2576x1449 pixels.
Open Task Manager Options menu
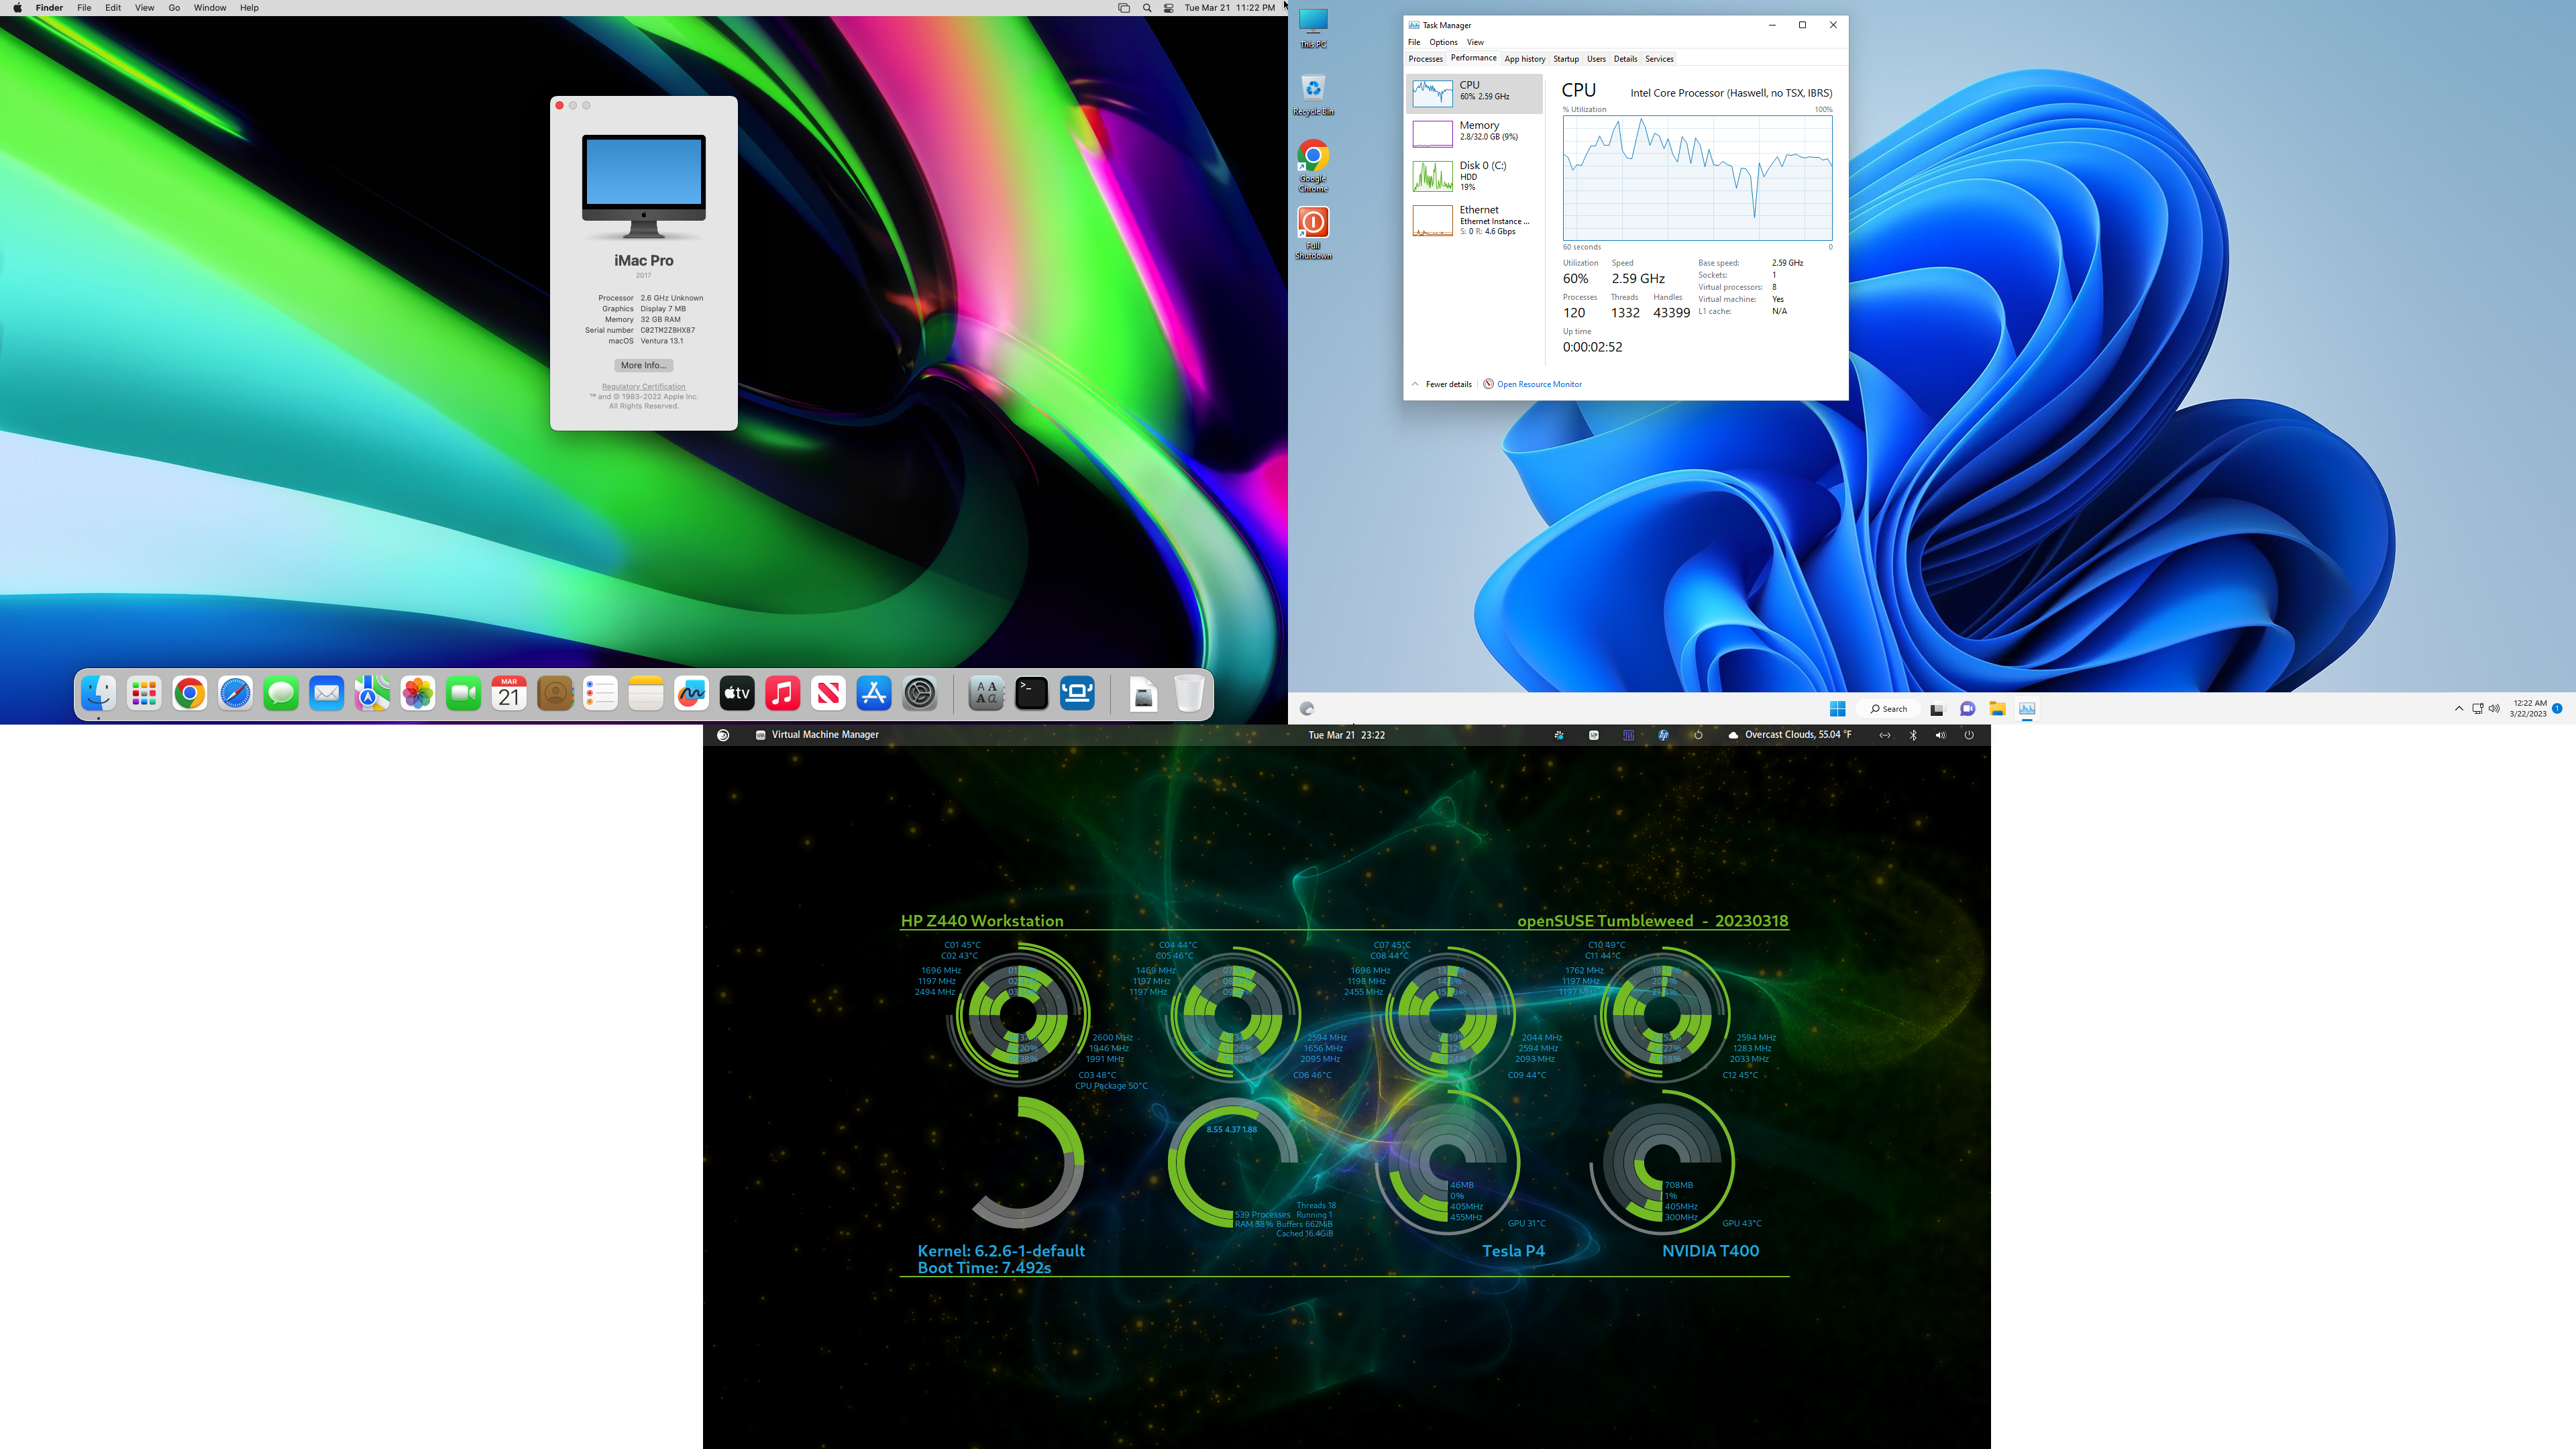(x=1443, y=42)
